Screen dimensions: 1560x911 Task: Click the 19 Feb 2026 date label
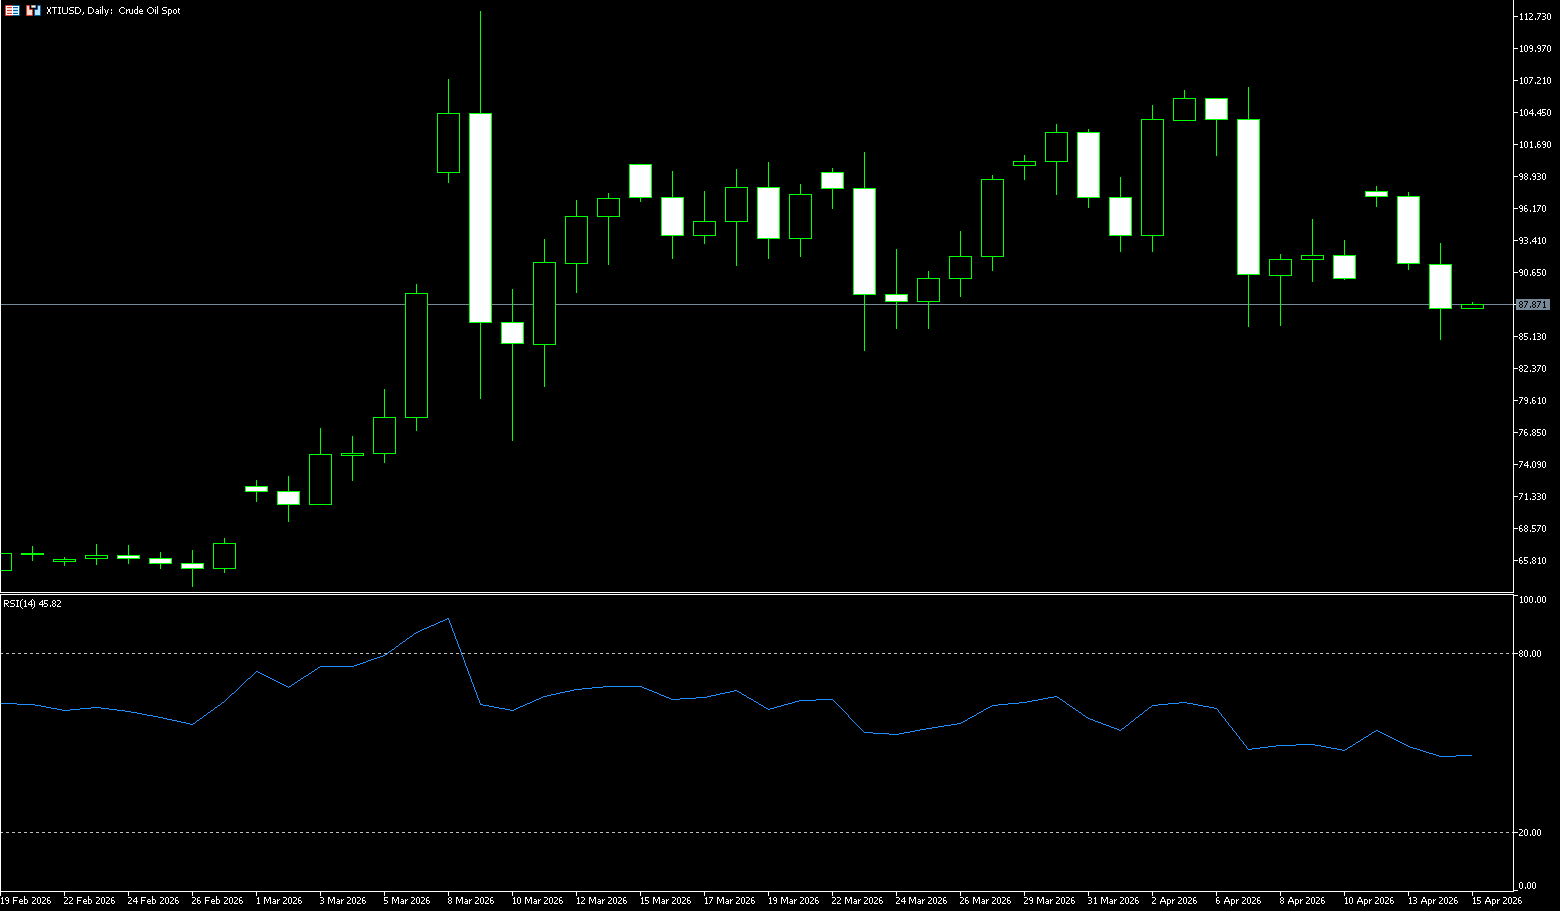point(26,900)
